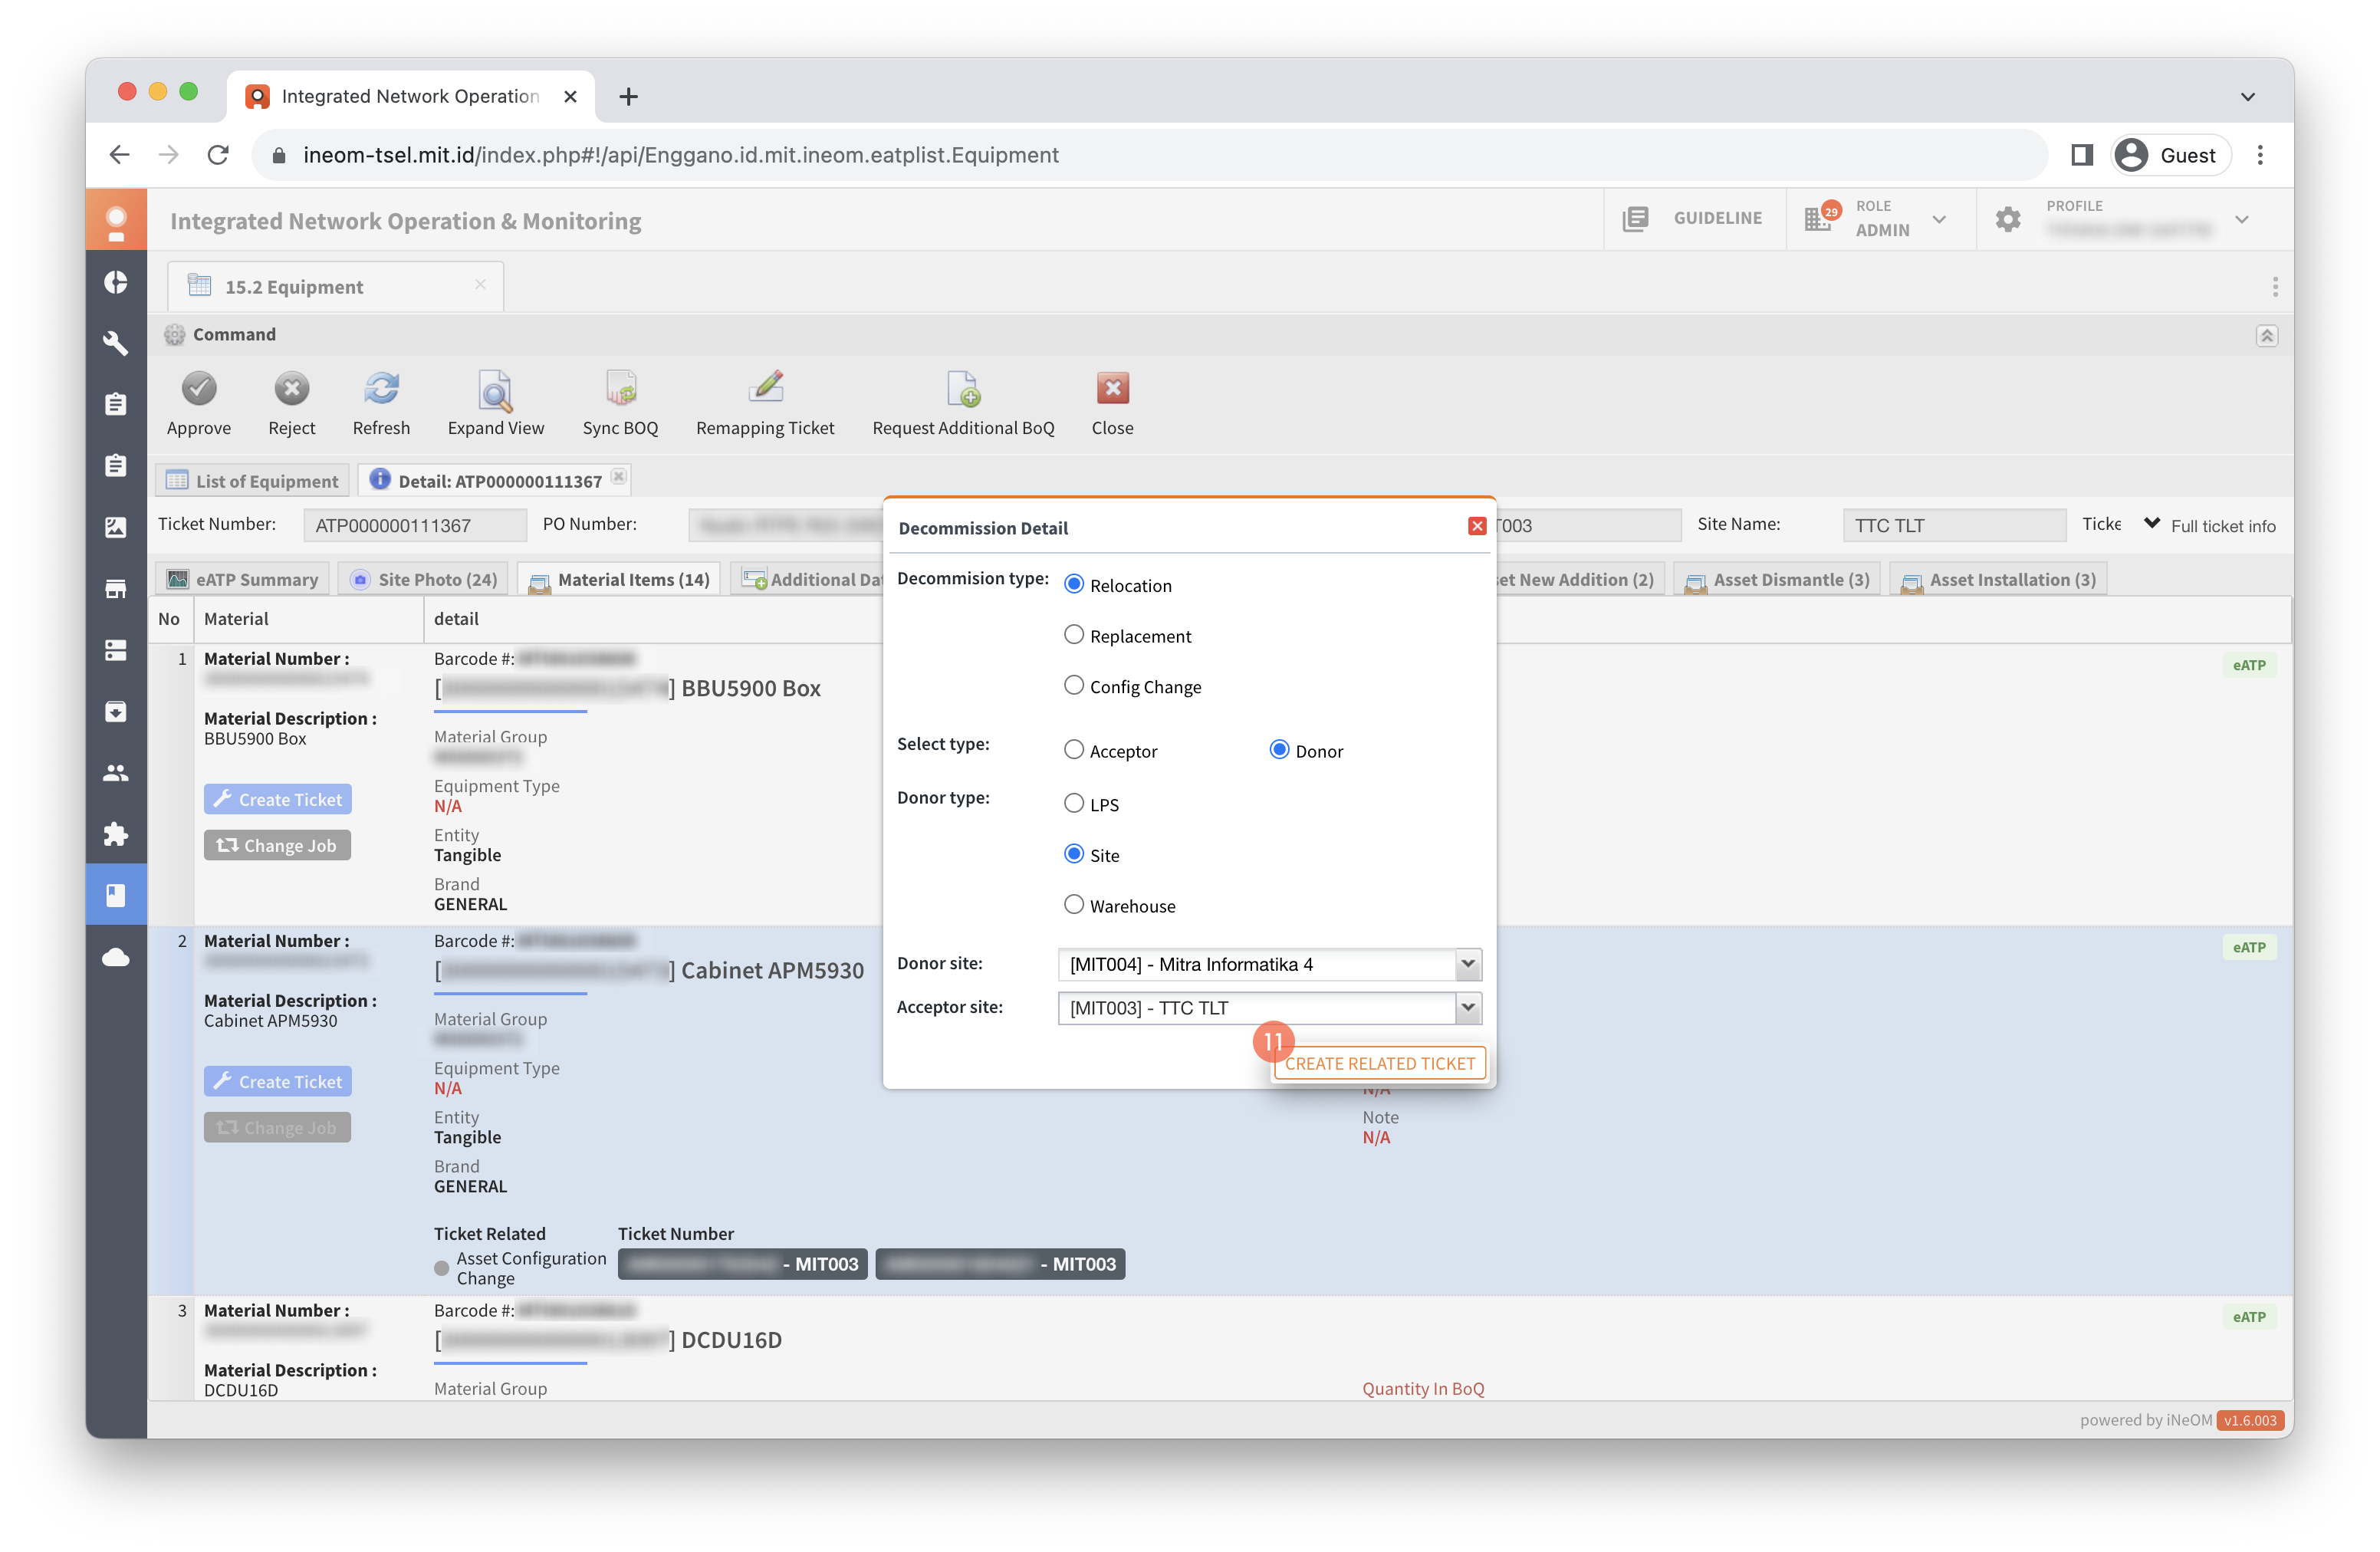Viewport: 2380px width, 1552px height.
Task: Open Expand View
Action: (x=495, y=390)
